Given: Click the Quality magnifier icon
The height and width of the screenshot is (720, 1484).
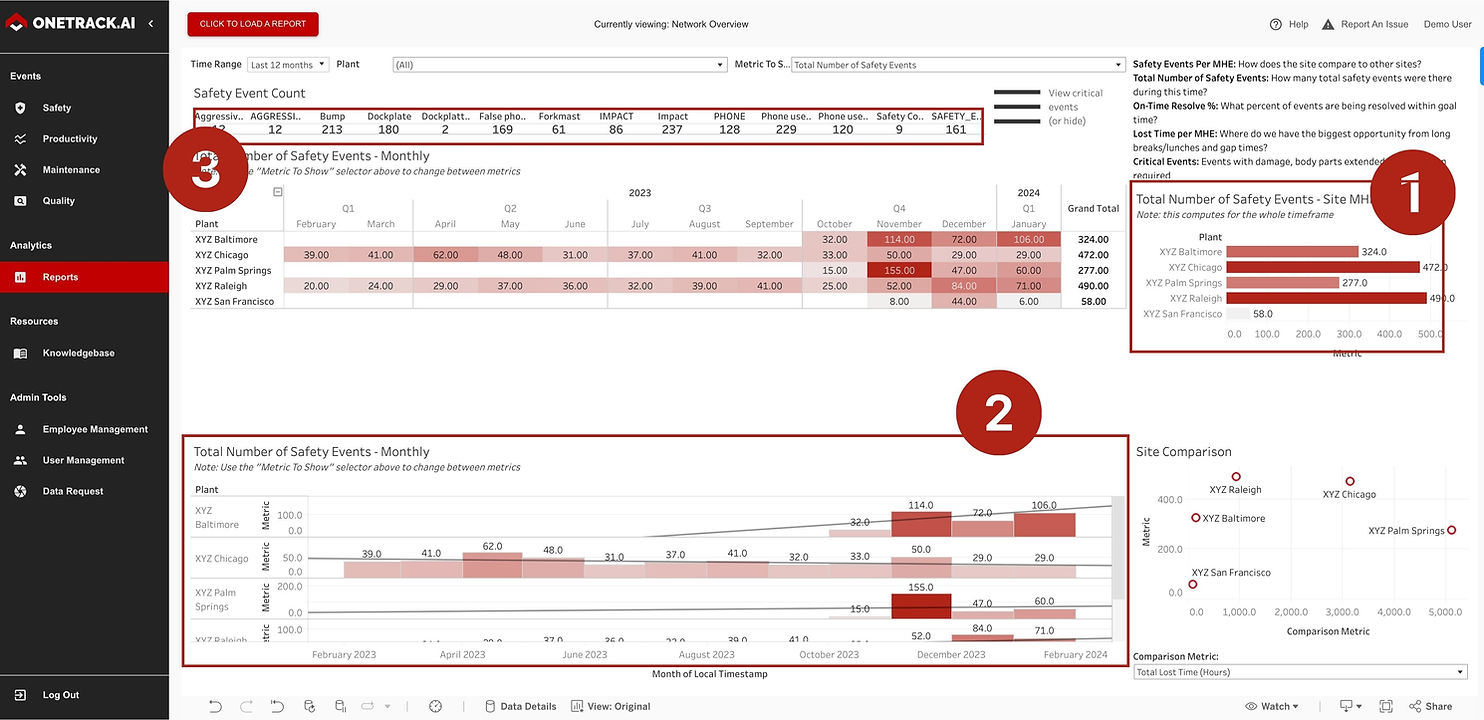Looking at the screenshot, I should 20,201.
